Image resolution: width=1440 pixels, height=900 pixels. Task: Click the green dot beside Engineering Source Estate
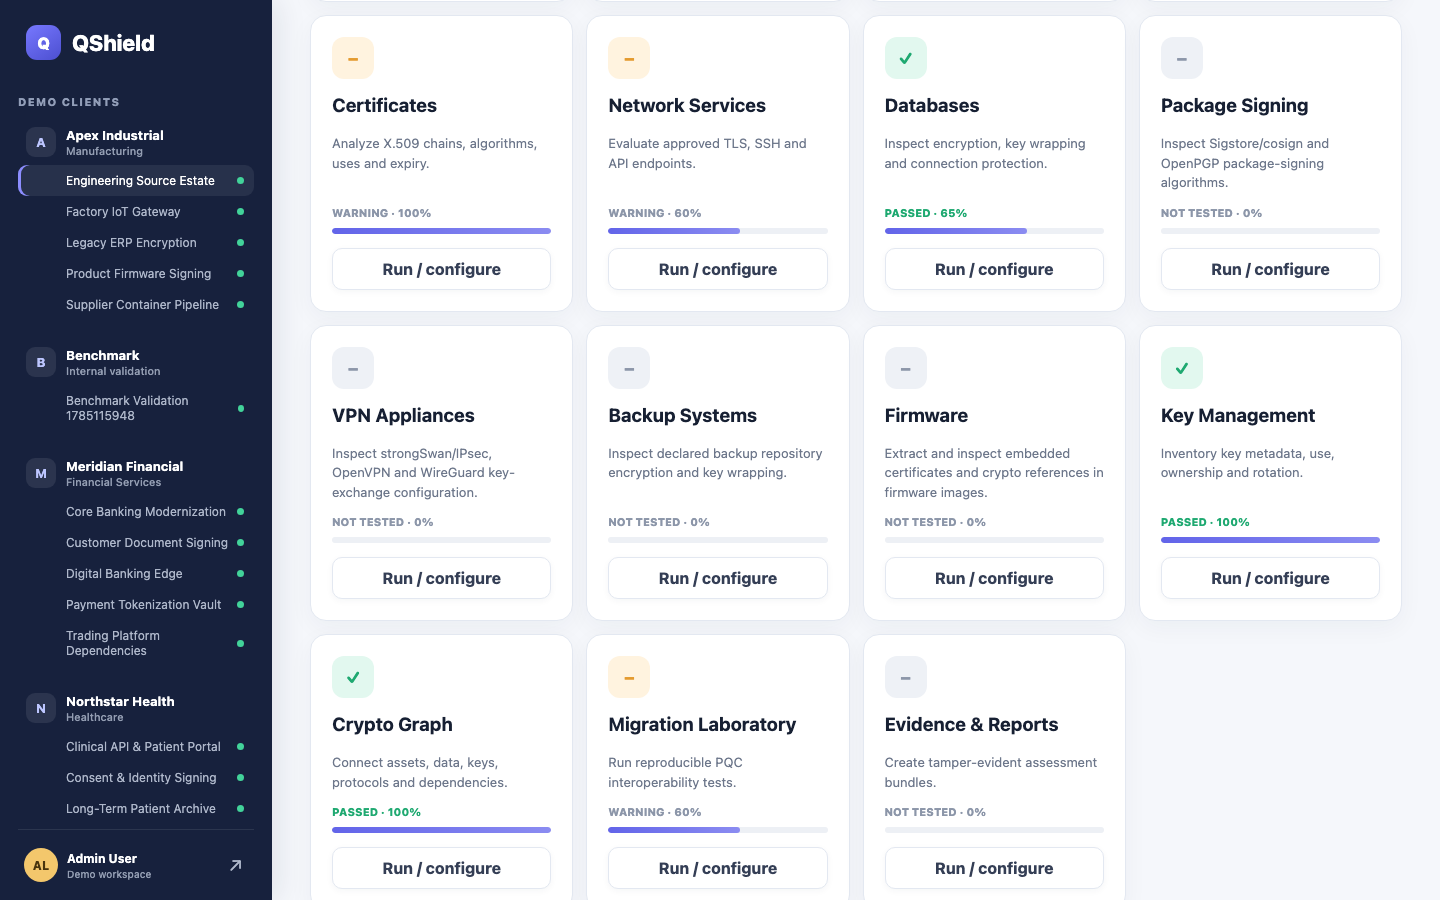point(240,181)
